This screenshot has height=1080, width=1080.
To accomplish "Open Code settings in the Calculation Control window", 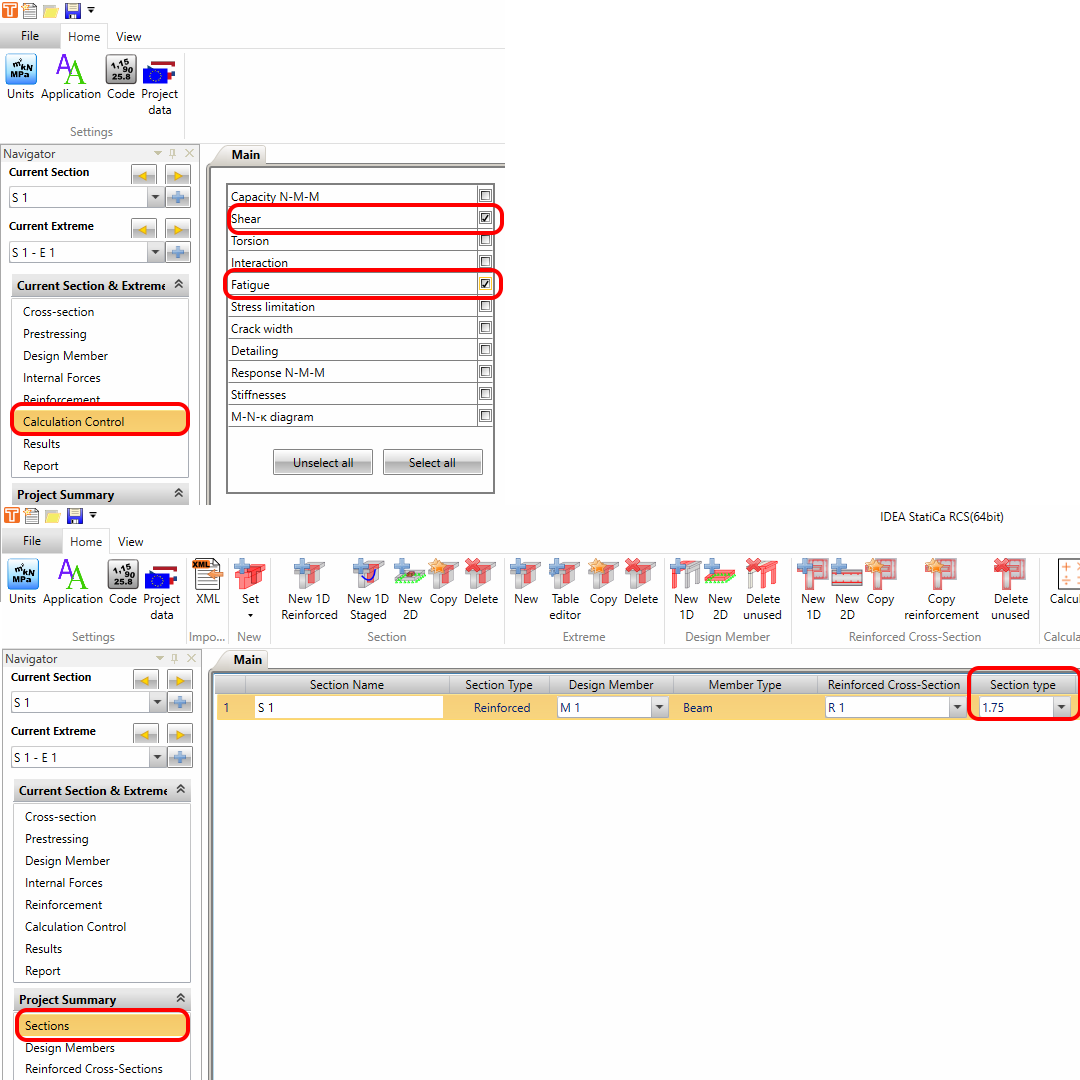I will coord(121,77).
